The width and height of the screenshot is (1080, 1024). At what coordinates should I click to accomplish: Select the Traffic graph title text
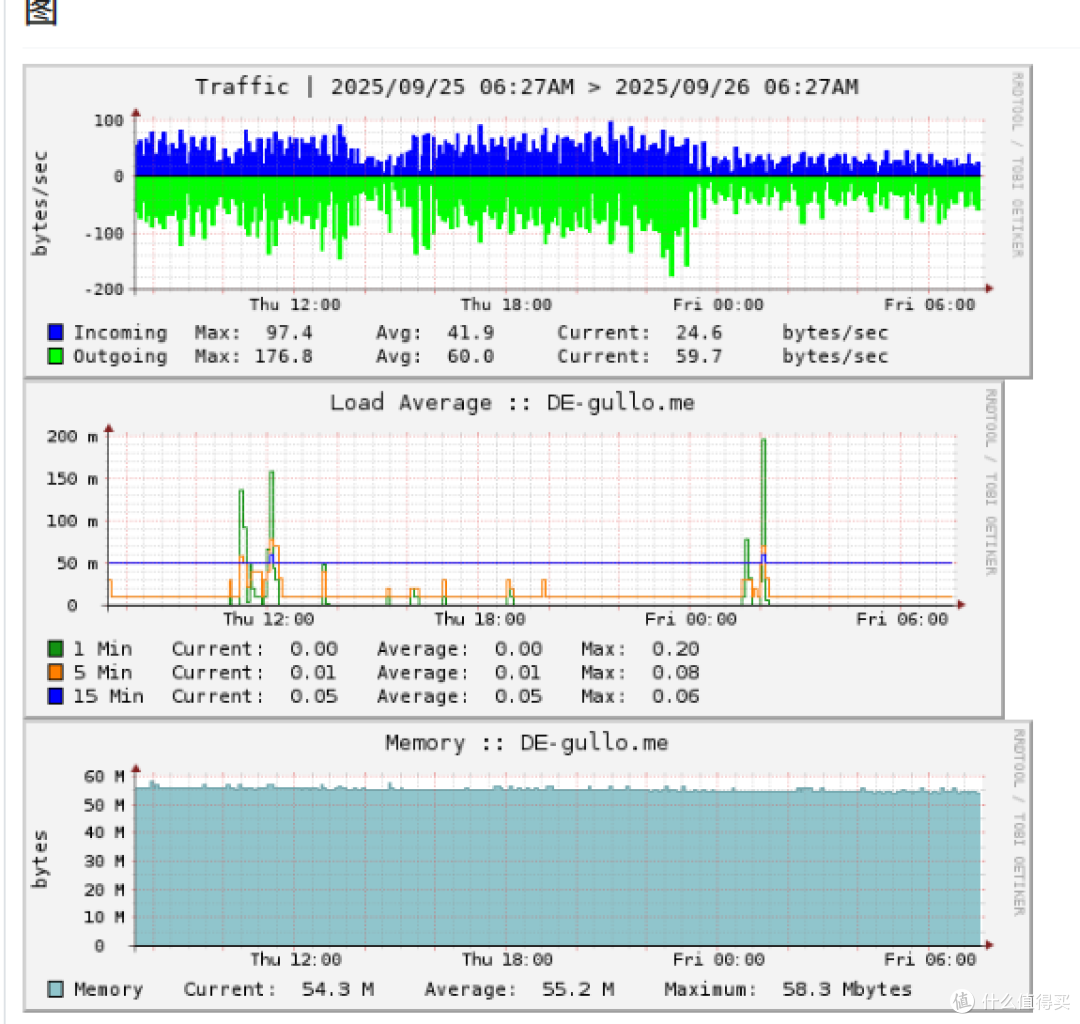click(527, 87)
